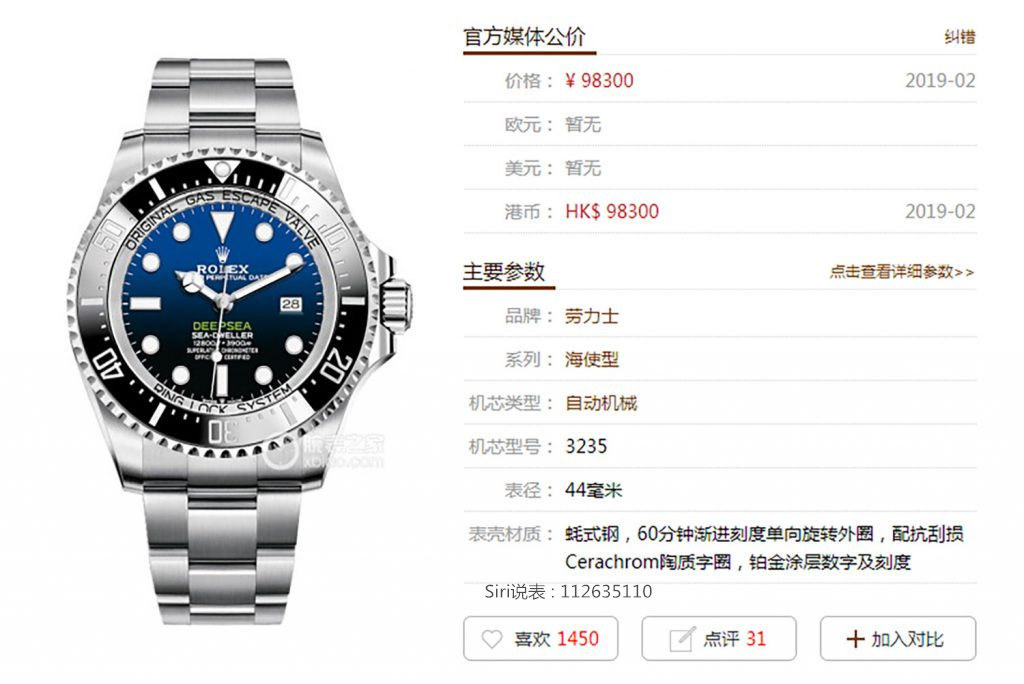Open the 劳力士 brand link
The height and width of the screenshot is (684, 1024).
pos(591,316)
